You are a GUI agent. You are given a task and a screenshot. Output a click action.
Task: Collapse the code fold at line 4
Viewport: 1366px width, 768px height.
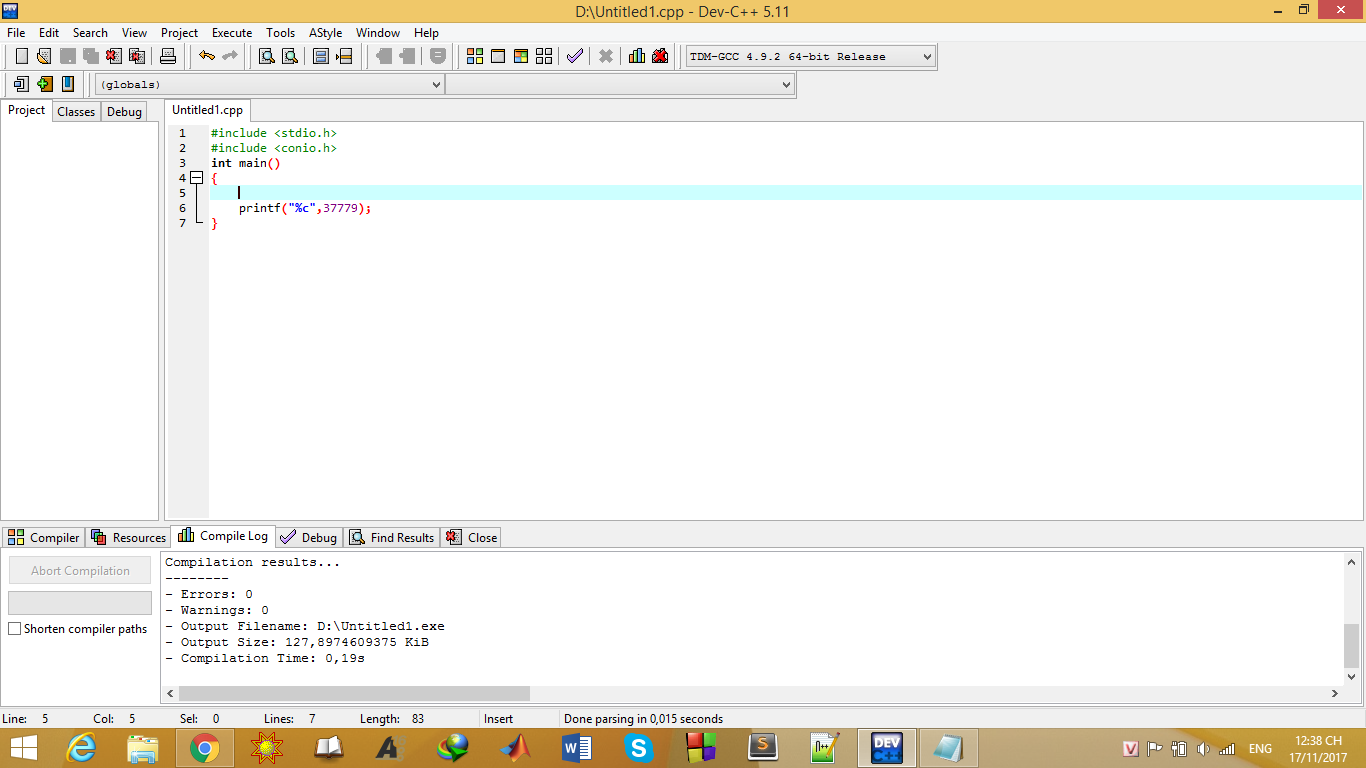(x=197, y=178)
